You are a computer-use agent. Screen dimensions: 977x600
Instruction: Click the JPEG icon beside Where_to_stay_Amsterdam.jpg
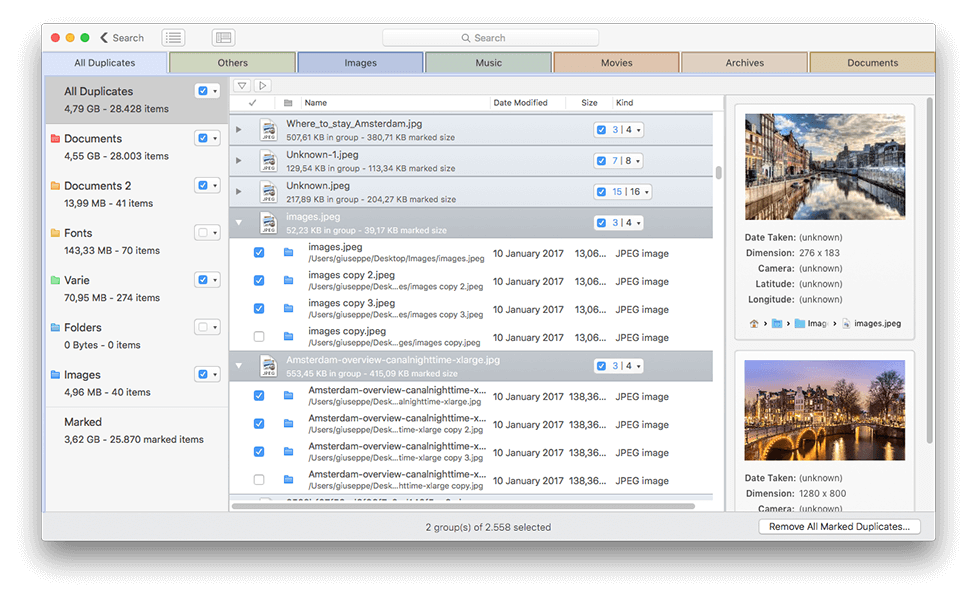268,129
